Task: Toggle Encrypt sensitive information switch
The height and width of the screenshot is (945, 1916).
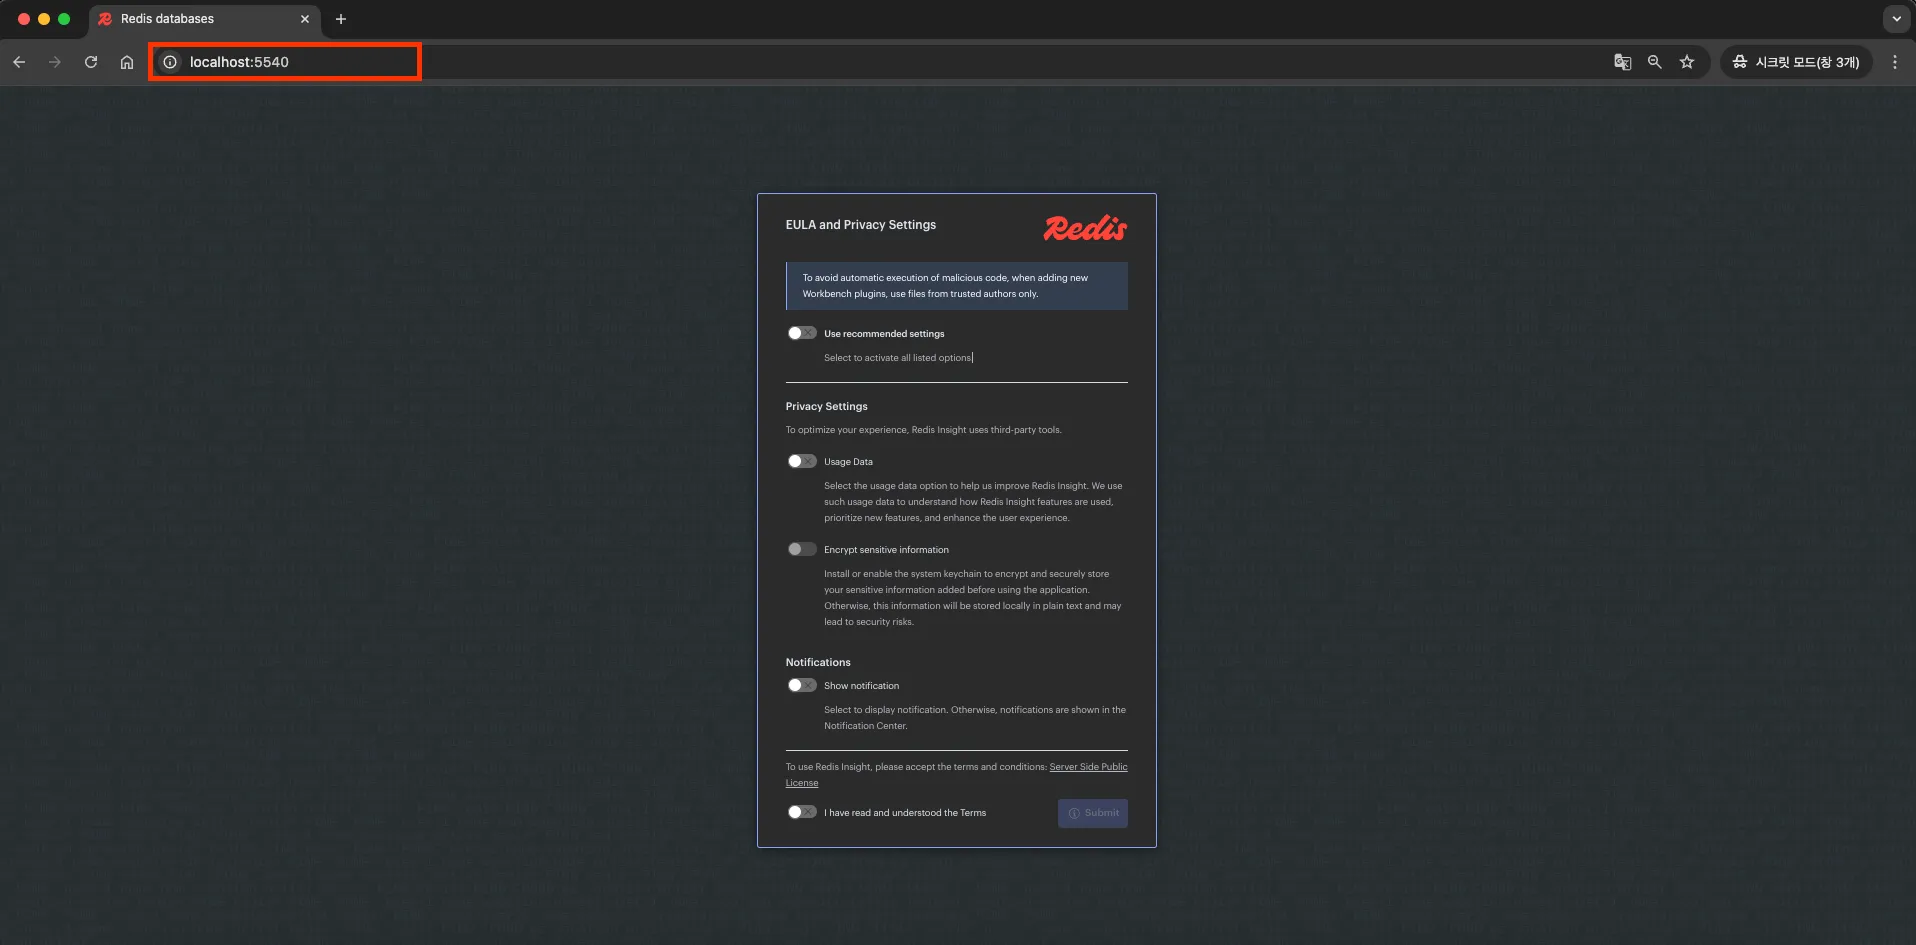Action: click(802, 549)
